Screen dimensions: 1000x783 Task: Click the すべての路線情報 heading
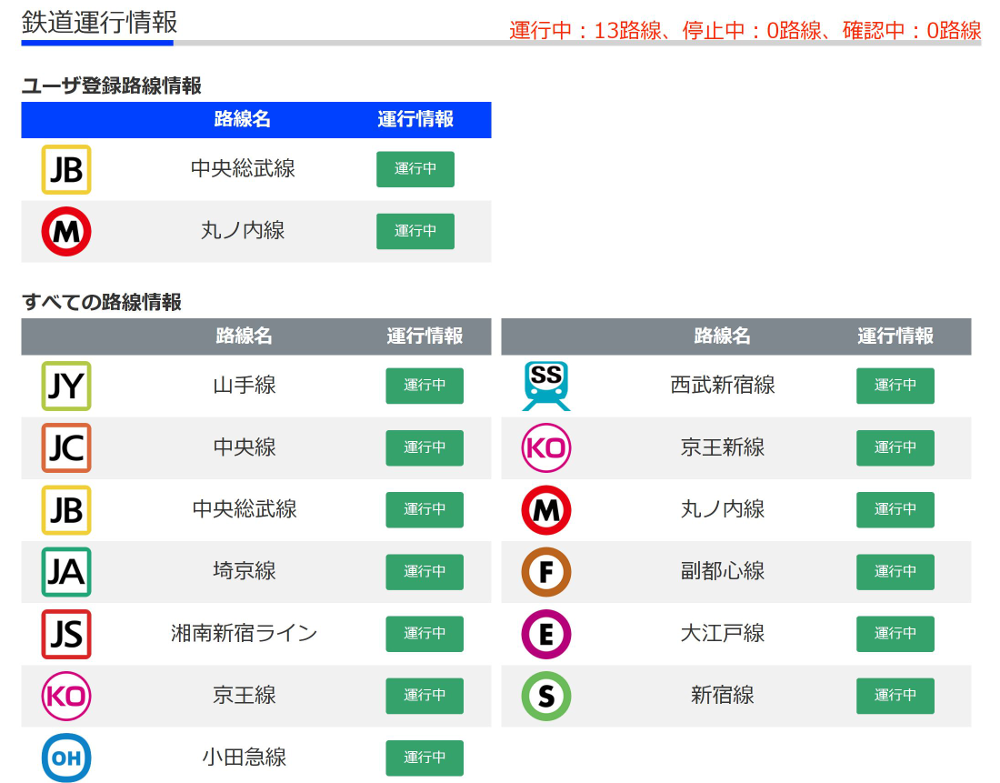click(101, 302)
